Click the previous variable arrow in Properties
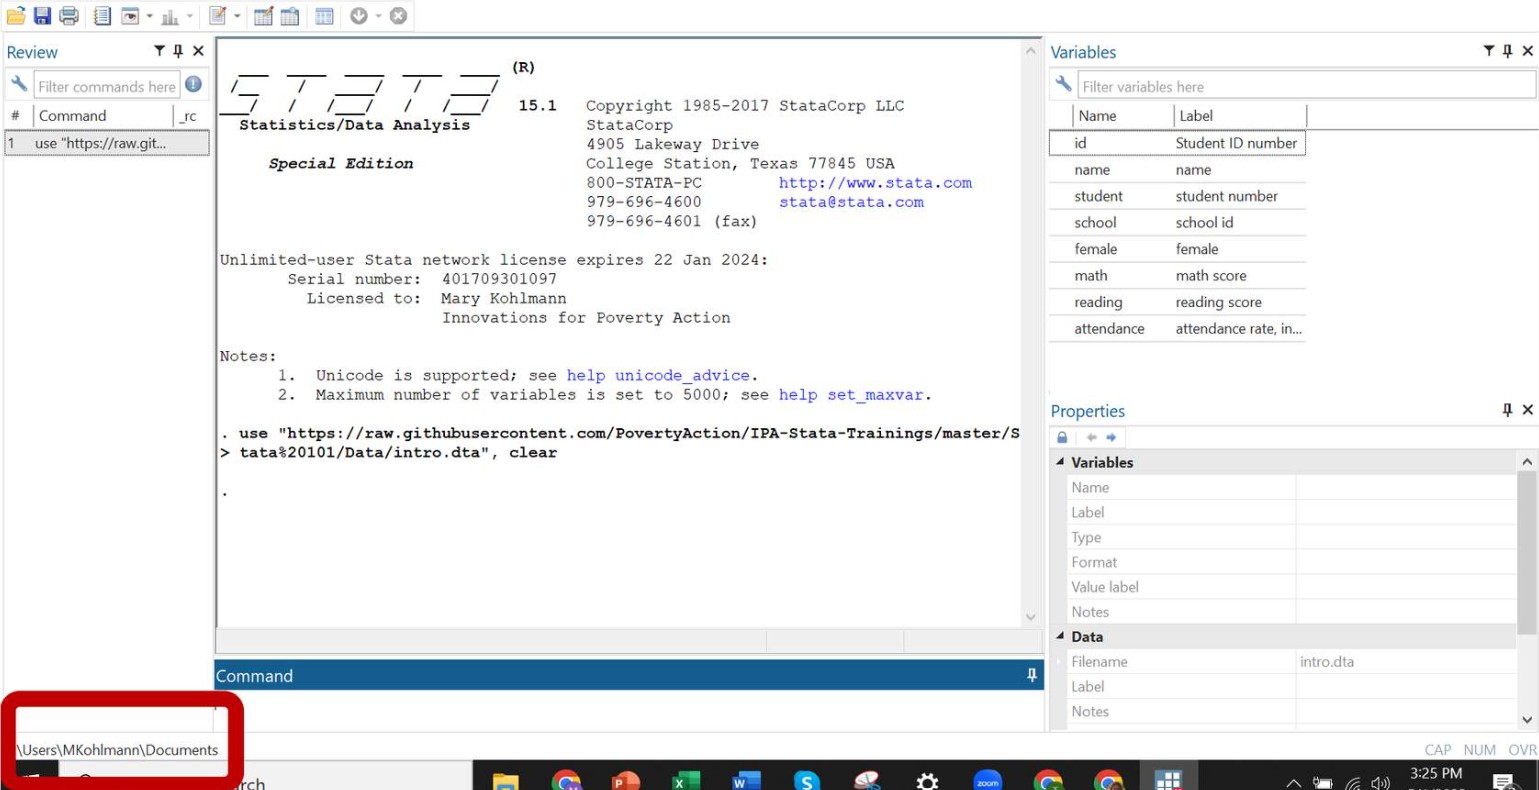Viewport: 1539px width, 790px height. click(x=1091, y=438)
